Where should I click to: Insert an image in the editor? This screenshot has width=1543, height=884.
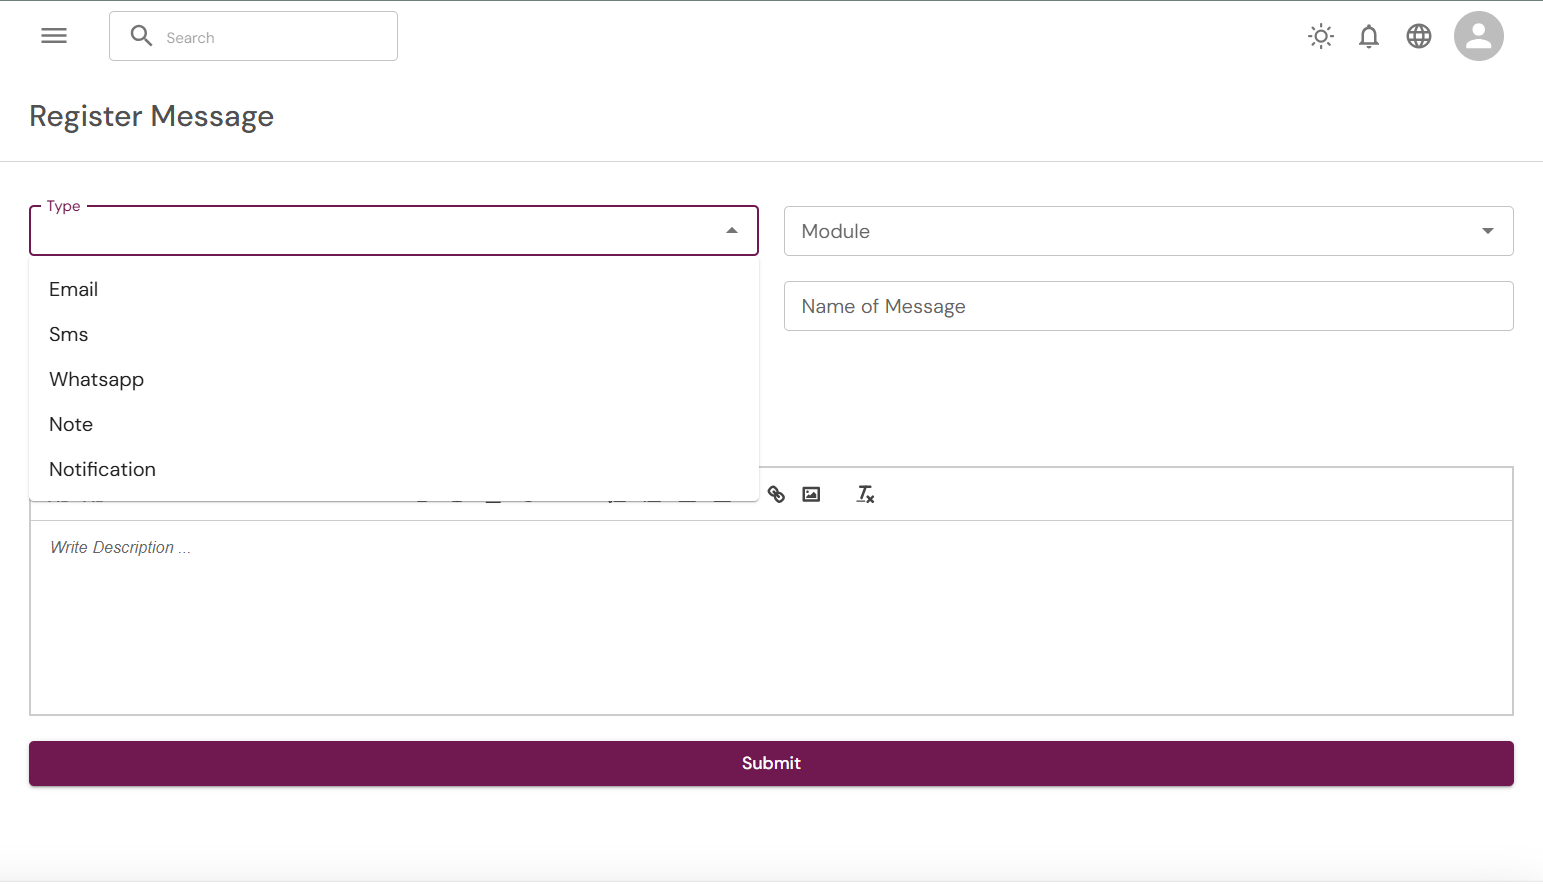click(x=811, y=494)
